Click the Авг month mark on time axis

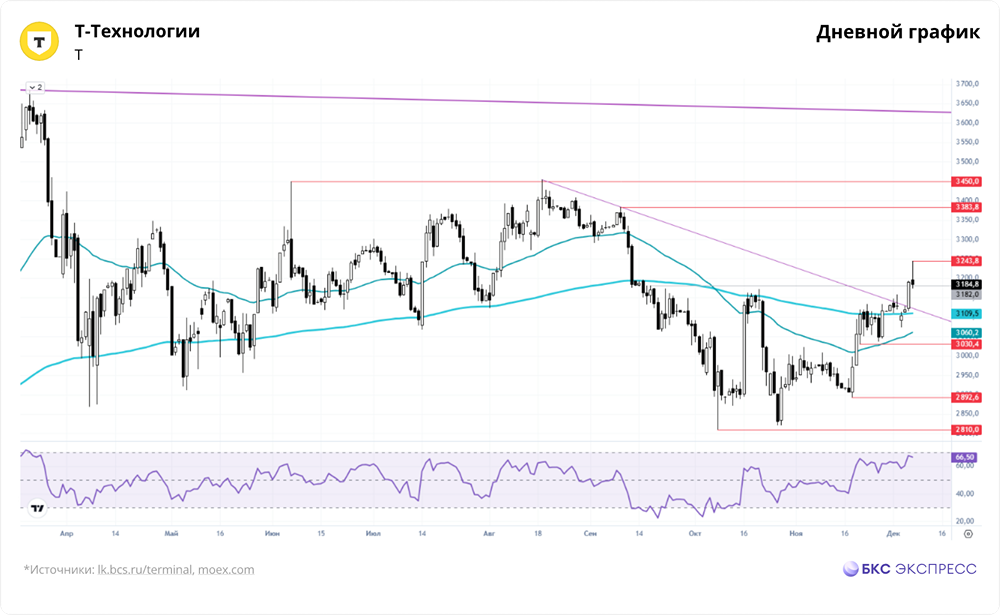(489, 534)
